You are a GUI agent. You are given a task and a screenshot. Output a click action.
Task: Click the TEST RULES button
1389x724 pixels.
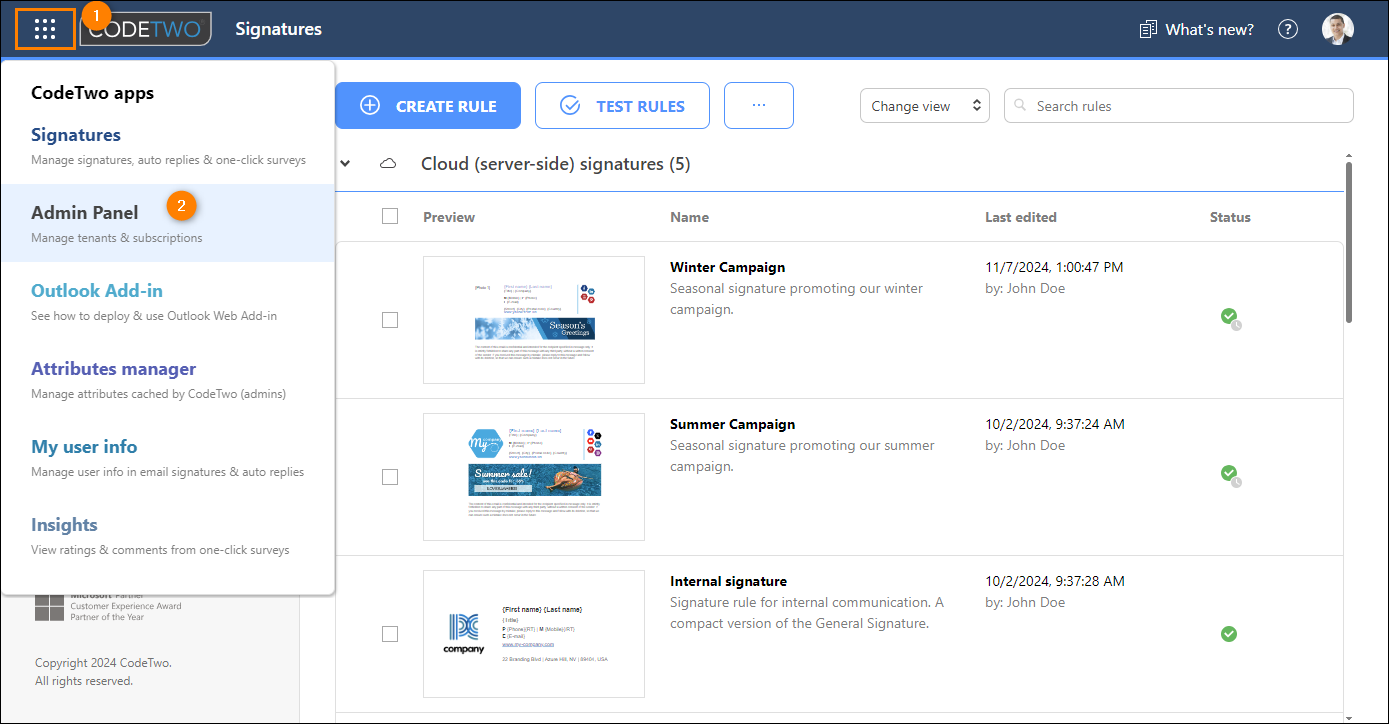pyautogui.click(x=622, y=106)
